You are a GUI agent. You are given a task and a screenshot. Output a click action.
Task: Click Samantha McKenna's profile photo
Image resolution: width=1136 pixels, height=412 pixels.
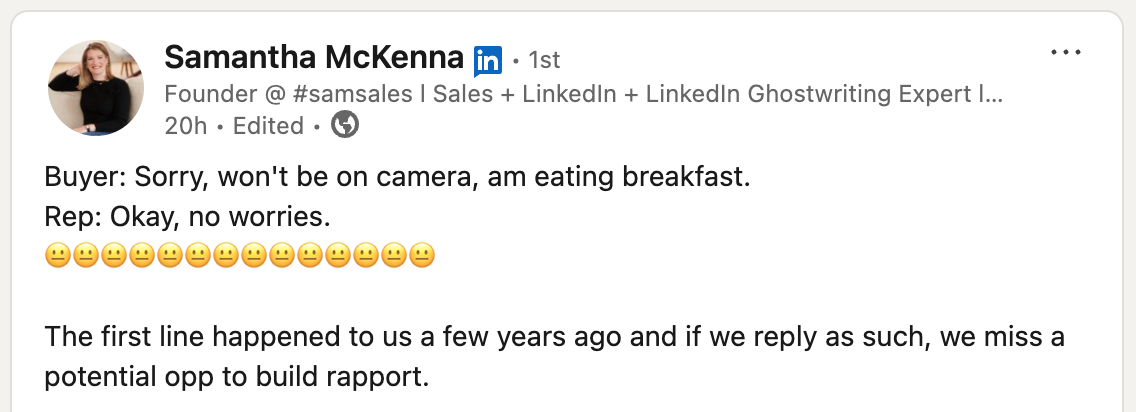click(x=96, y=88)
